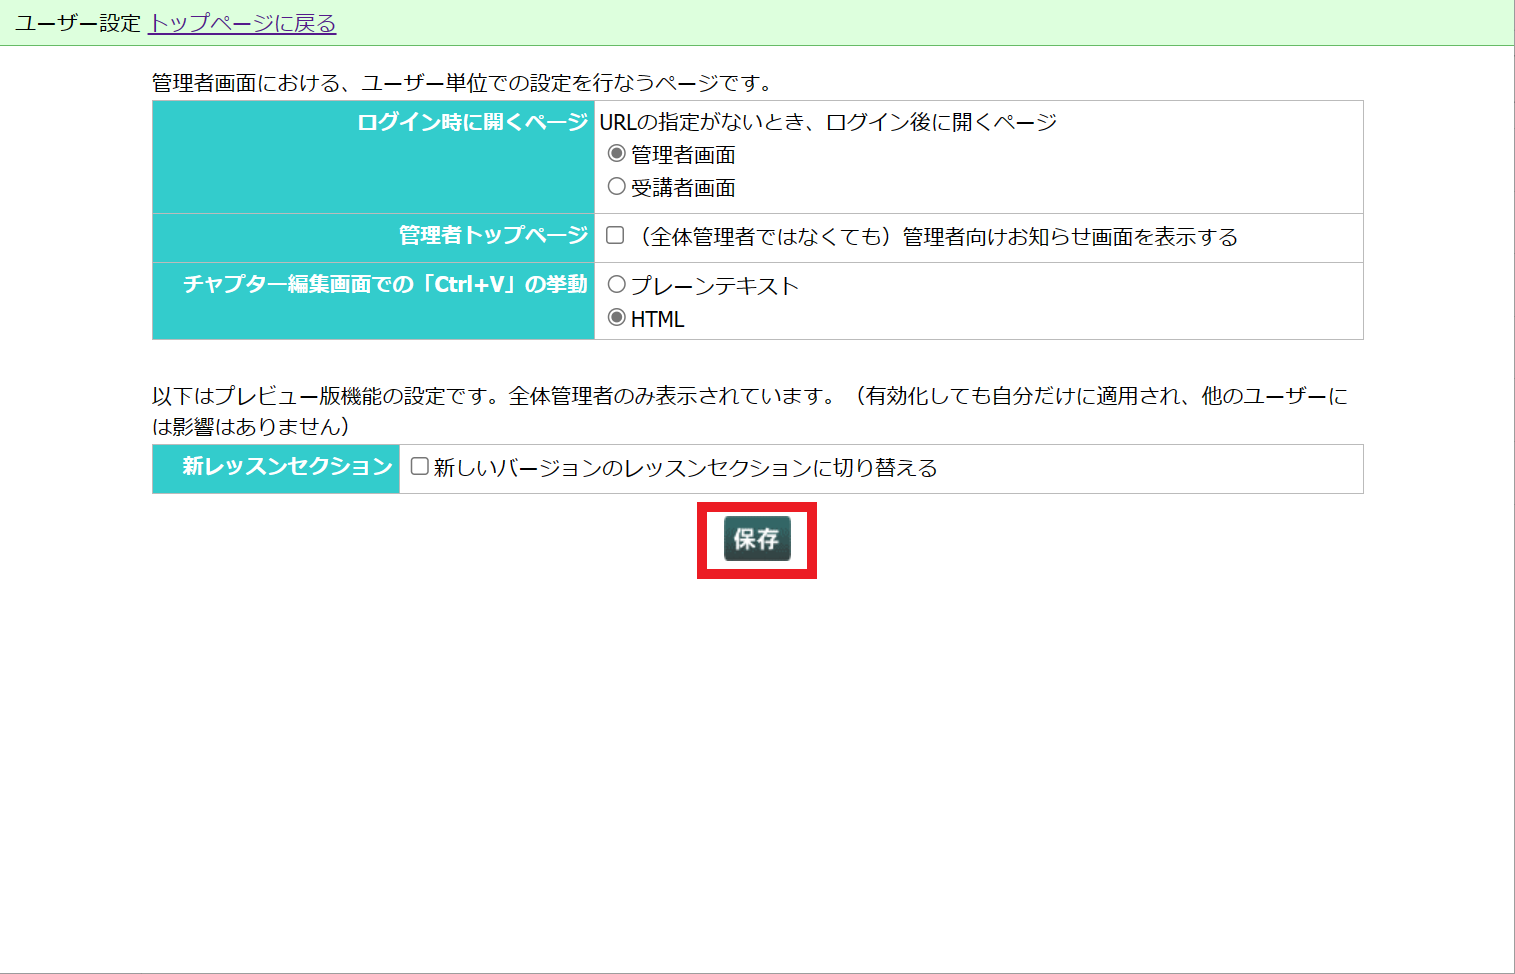Viewport: 1515px width, 974px height.
Task: Enable 管理者向けお知らせ画面を表示する checkbox
Action: pos(615,235)
